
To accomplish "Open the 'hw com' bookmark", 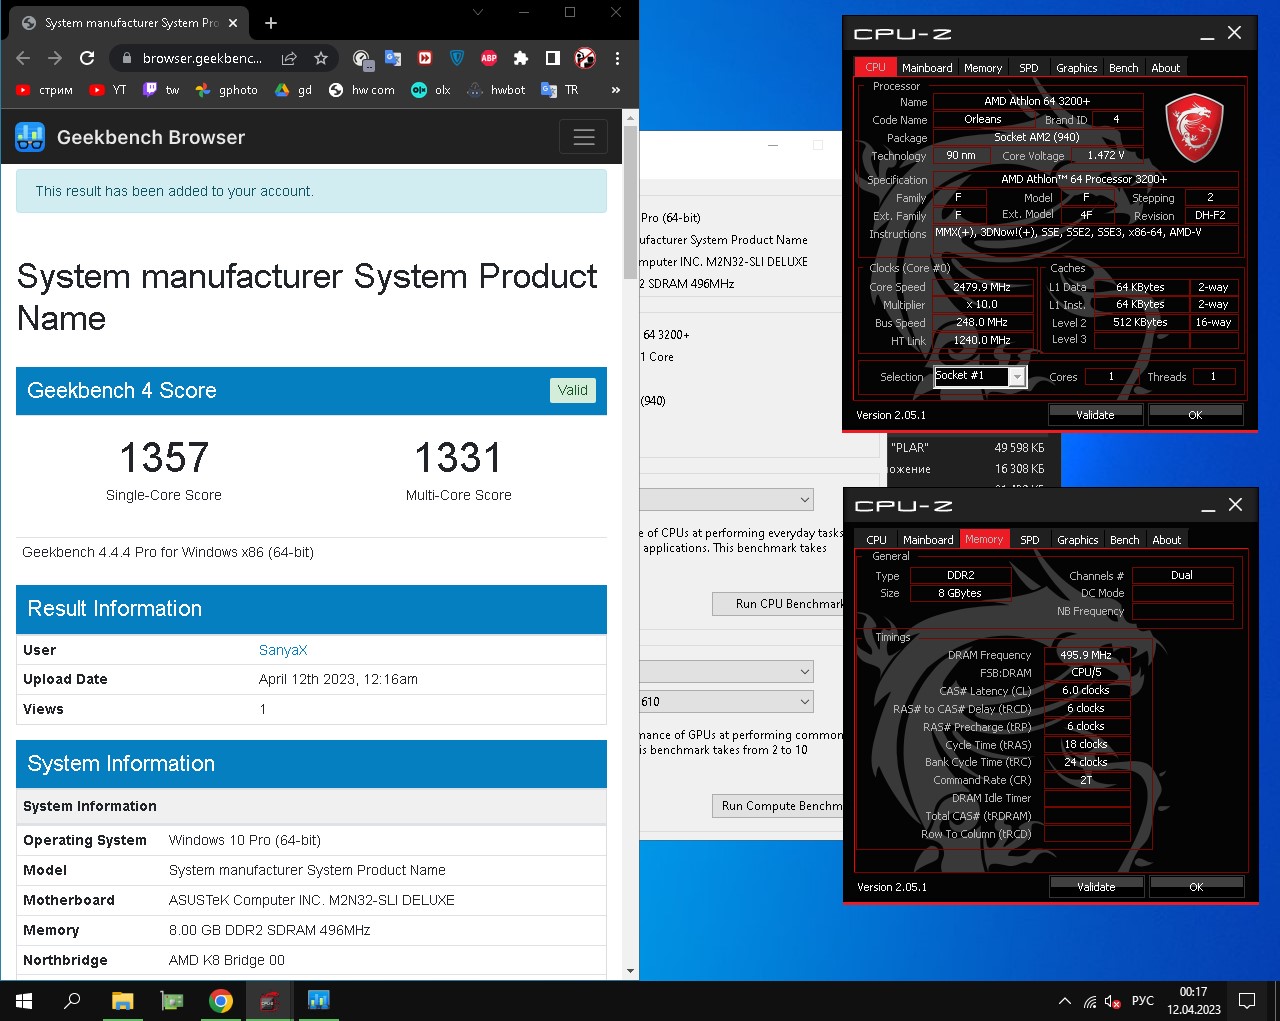I will click(x=362, y=90).
